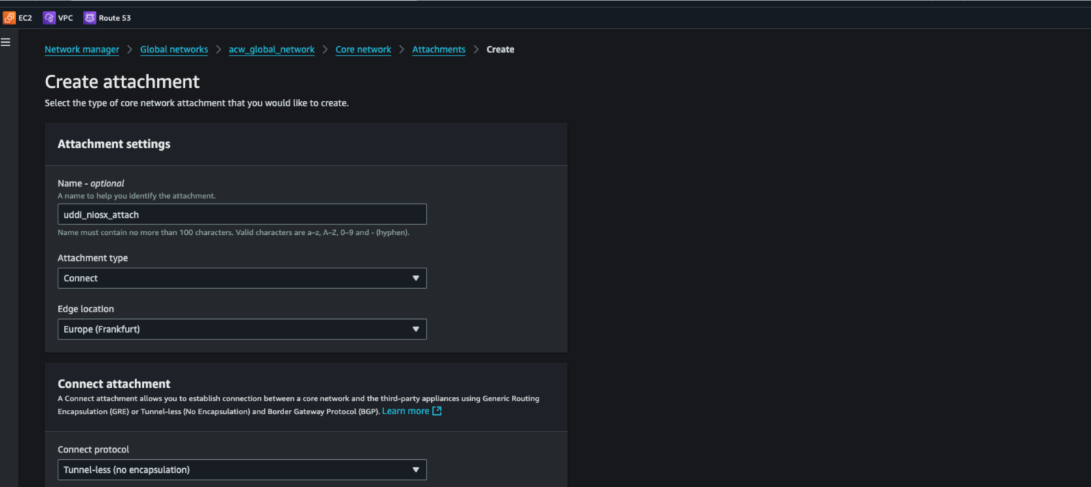1091x487 pixels.
Task: Go to Network manager breadcrumb
Action: click(82, 49)
